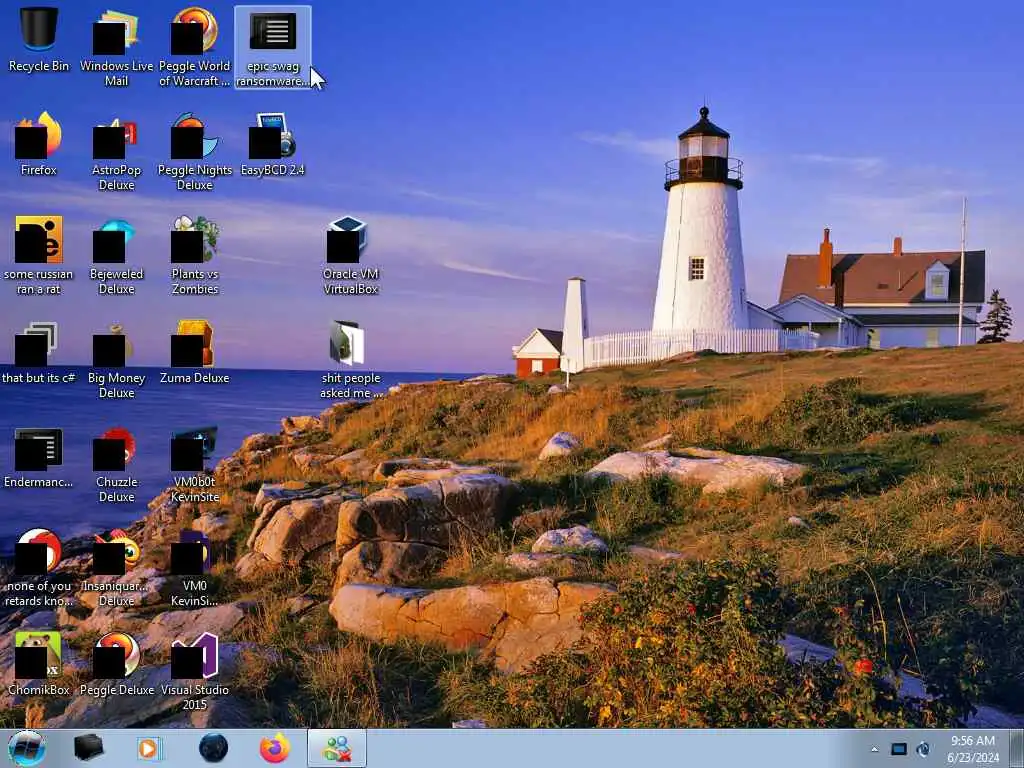Select the epic swag ransomware icon
The width and height of the screenshot is (1024, 768).
pos(273,47)
